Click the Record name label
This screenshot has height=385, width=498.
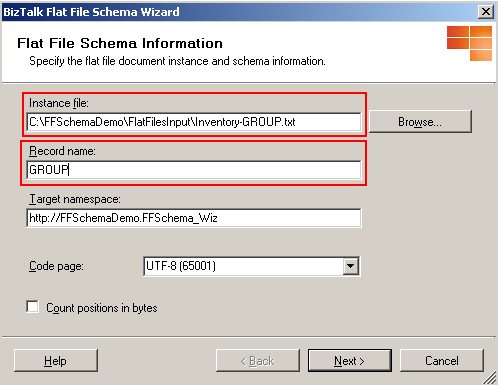tap(62, 151)
